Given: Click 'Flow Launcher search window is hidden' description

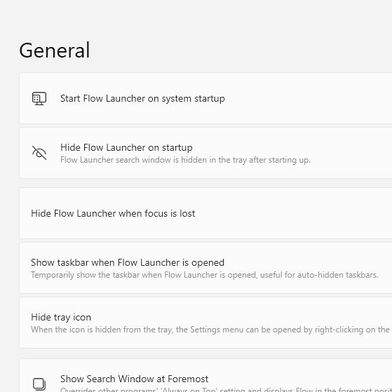Looking at the screenshot, I should 185,160.
